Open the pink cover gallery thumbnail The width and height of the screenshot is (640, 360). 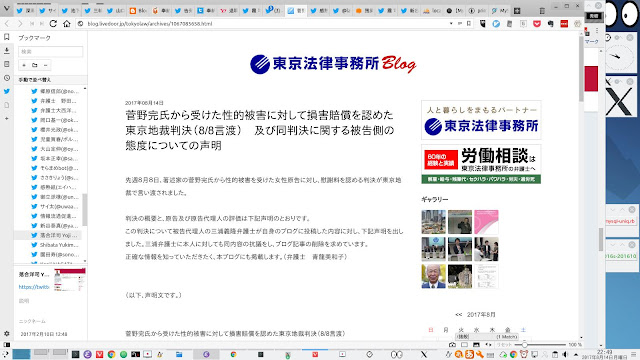click(486, 222)
